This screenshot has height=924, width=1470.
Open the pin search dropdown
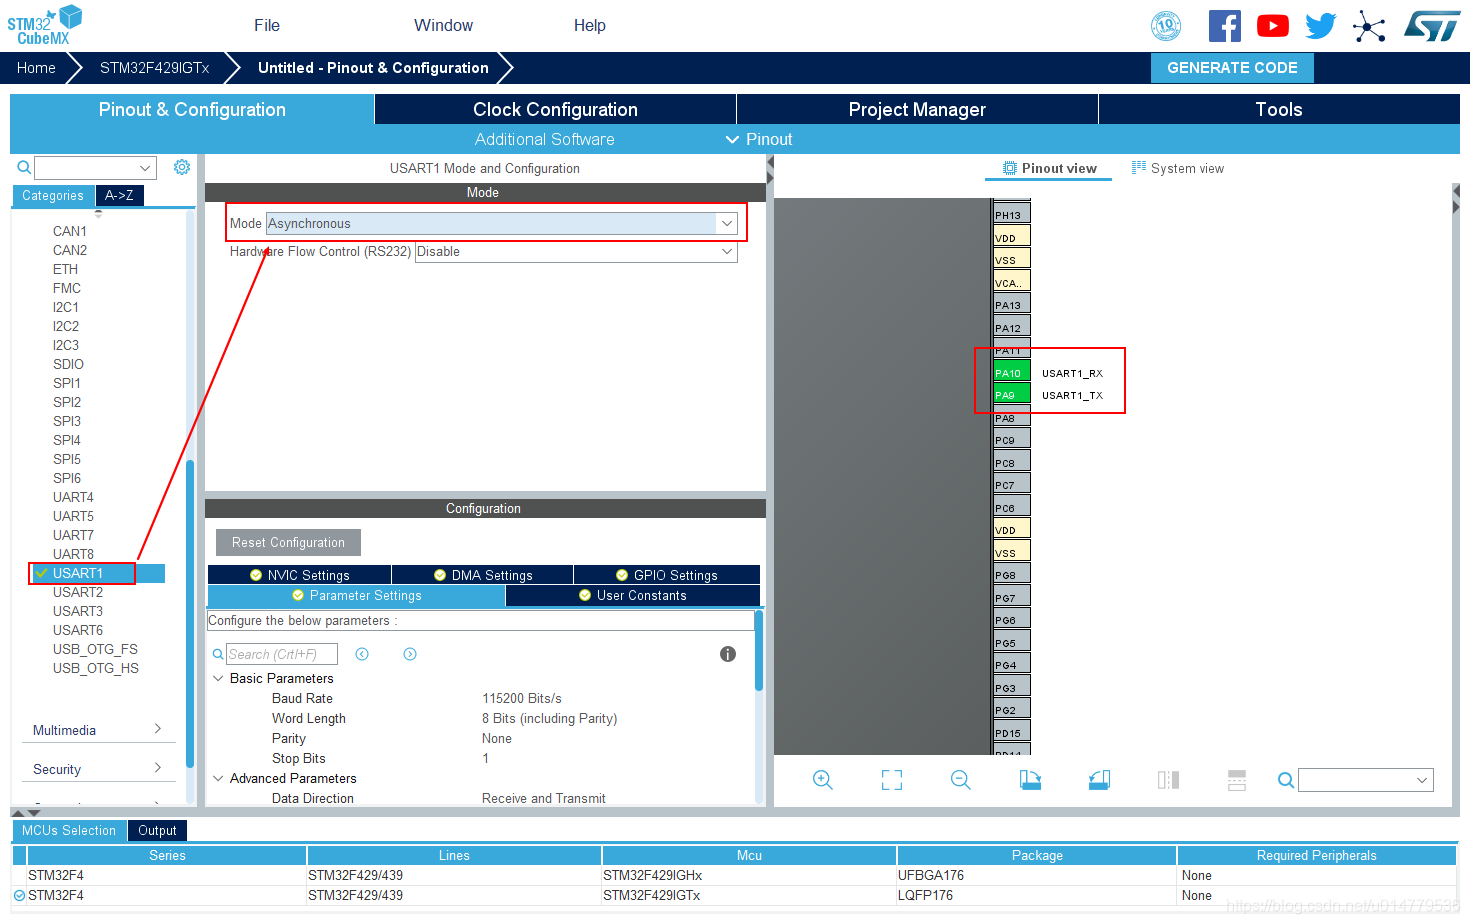click(1422, 780)
